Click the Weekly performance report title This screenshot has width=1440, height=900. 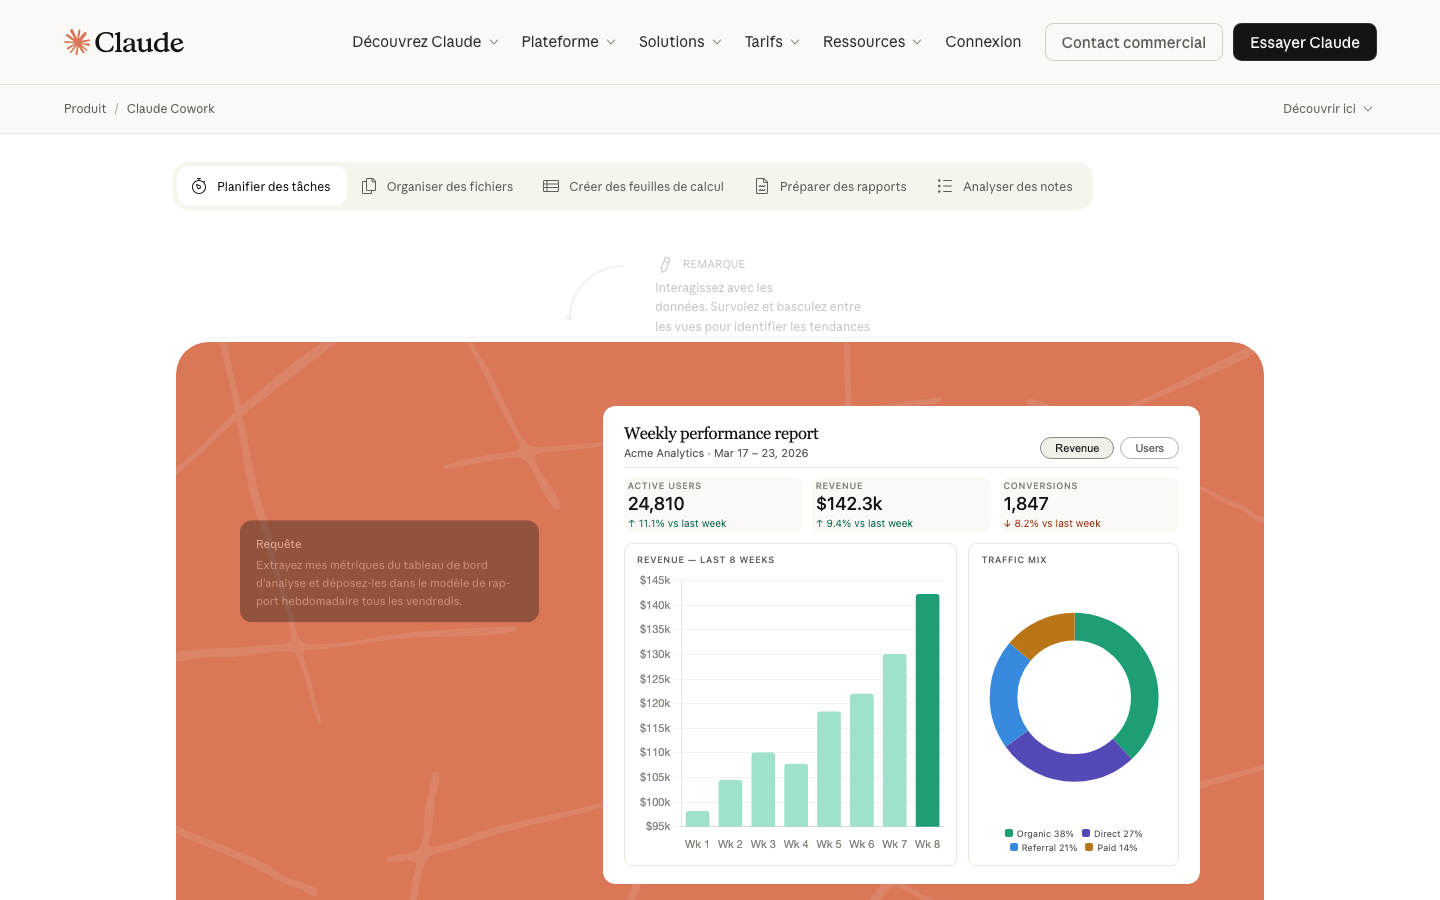click(x=721, y=433)
